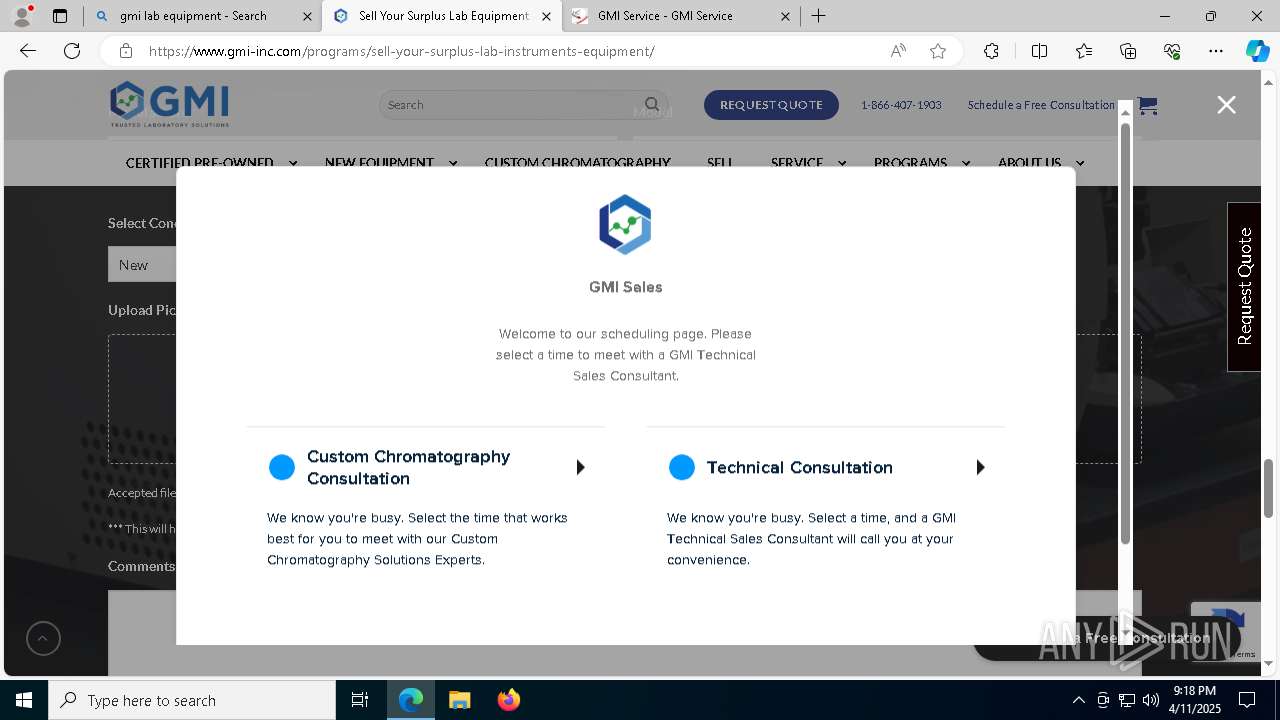The height and width of the screenshot is (720, 1280).
Task: Open Read Aloud icon in address bar
Action: 898,51
